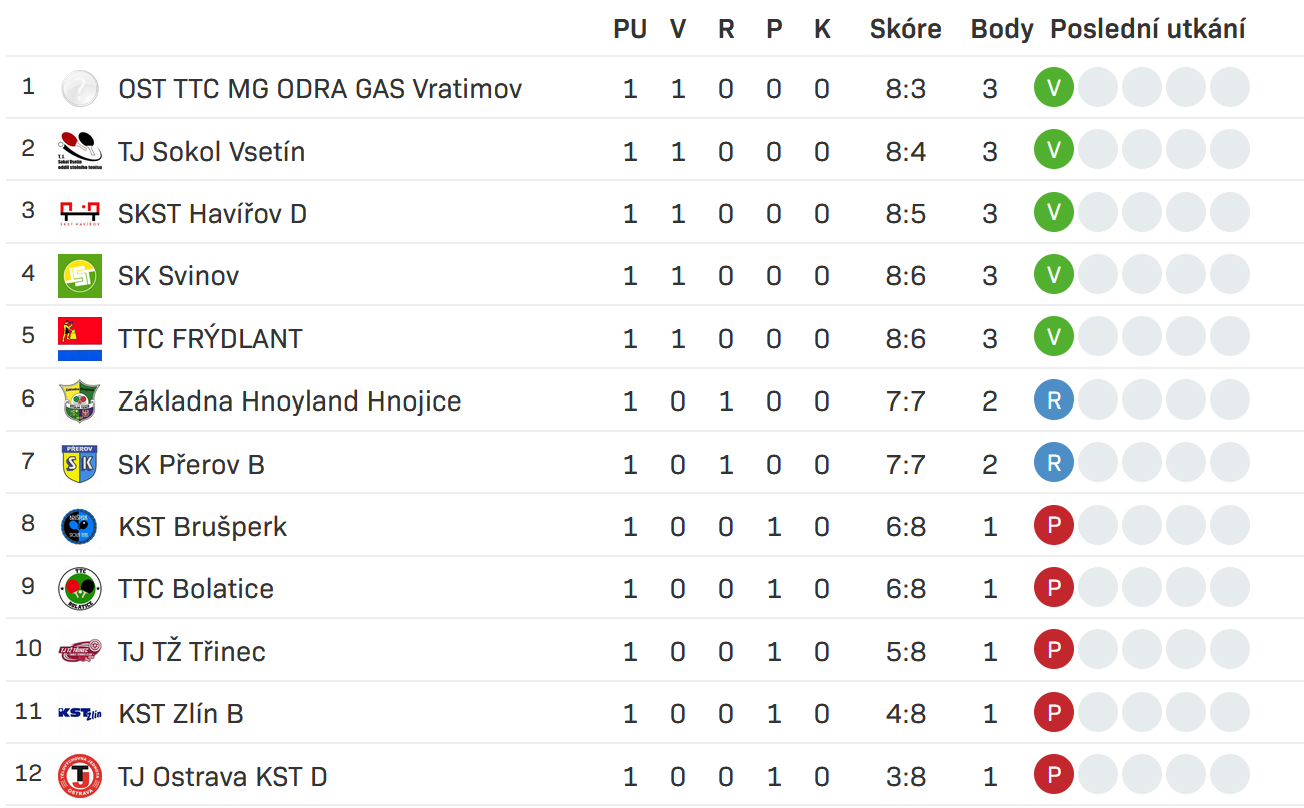Open the TJ TŽ Třinec team page
This screenshot has height=808, width=1304.
point(192,652)
